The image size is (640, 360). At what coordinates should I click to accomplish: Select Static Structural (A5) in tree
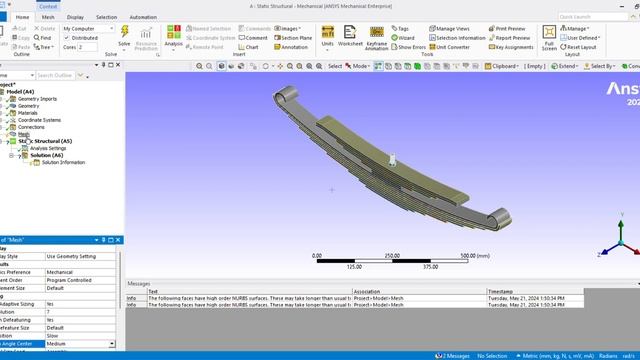pyautogui.click(x=45, y=141)
